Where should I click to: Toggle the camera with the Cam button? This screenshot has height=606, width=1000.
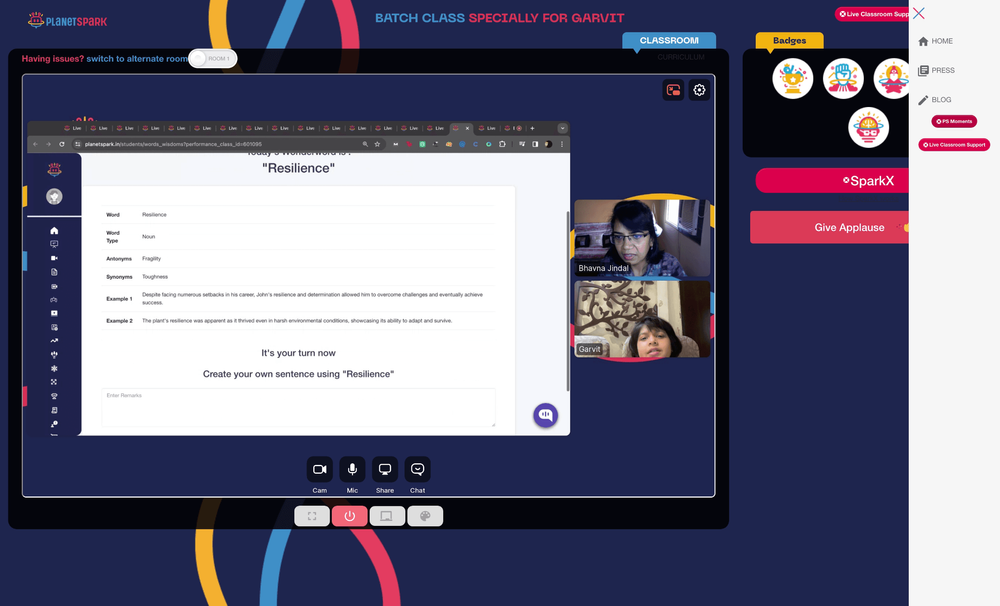320,469
